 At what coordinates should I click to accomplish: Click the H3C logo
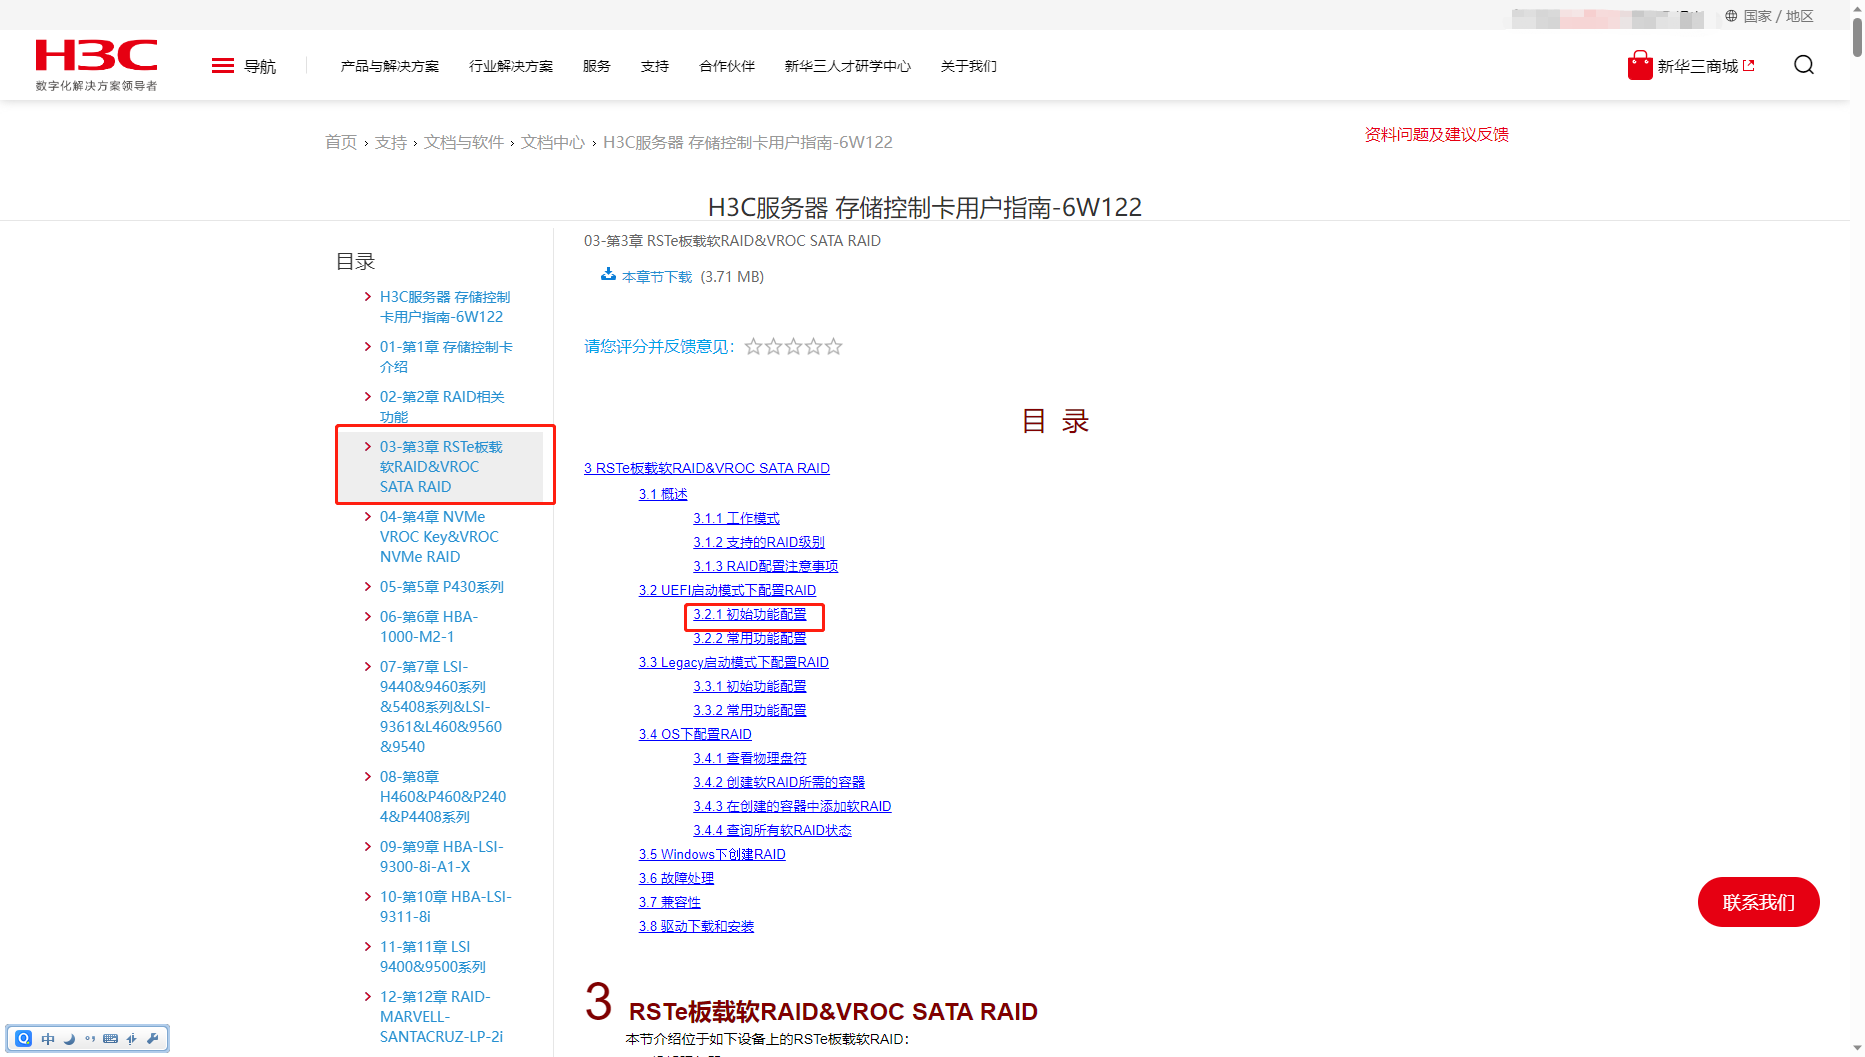tap(96, 65)
